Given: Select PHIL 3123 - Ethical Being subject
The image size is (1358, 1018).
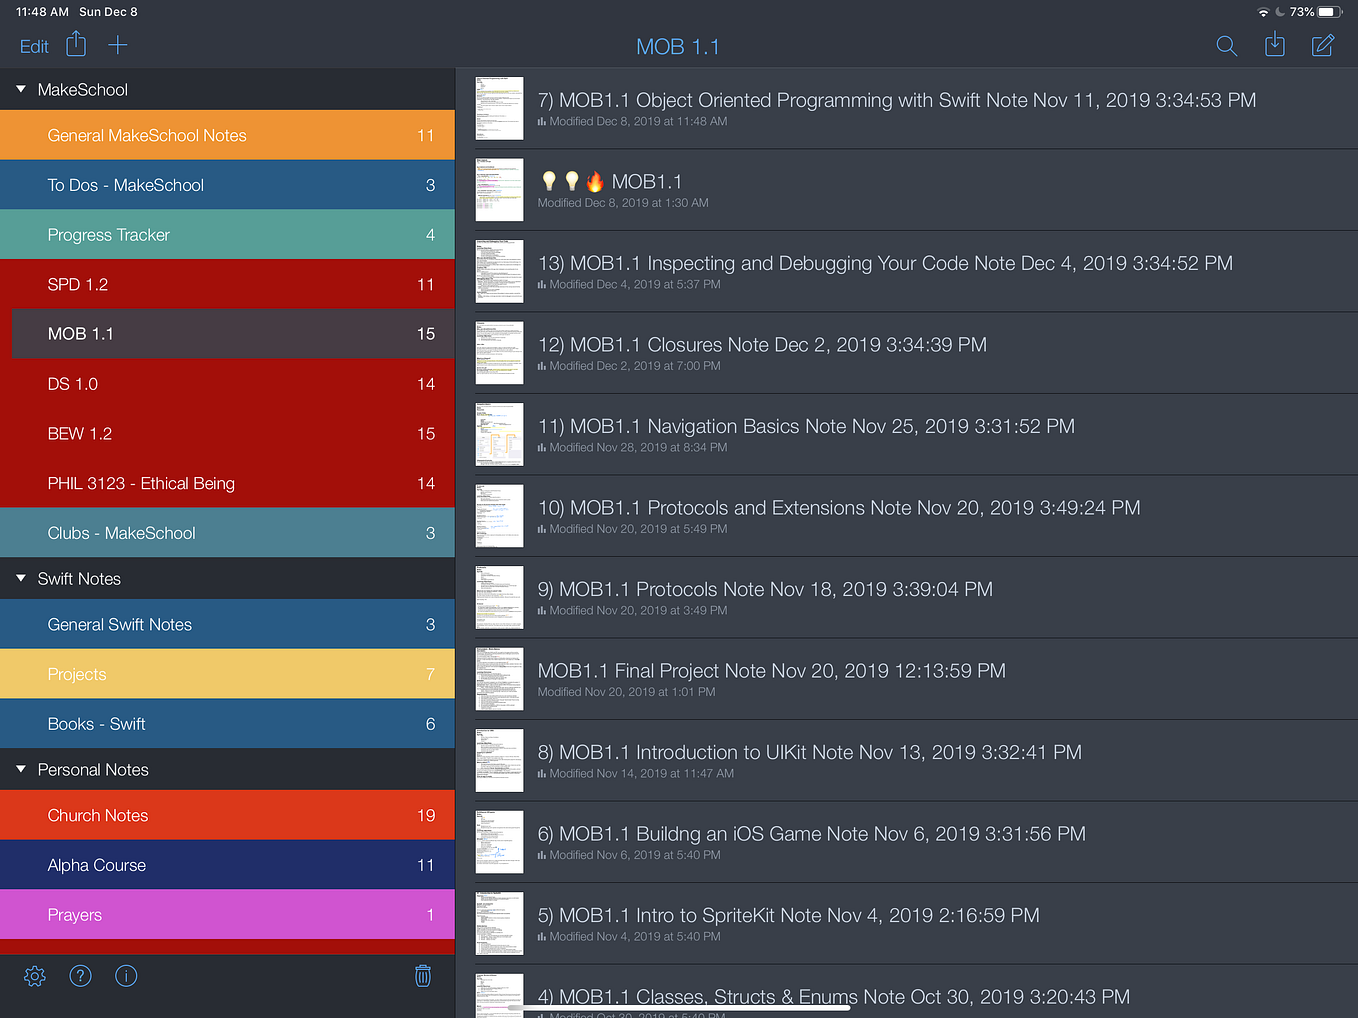Looking at the screenshot, I should click(x=227, y=483).
